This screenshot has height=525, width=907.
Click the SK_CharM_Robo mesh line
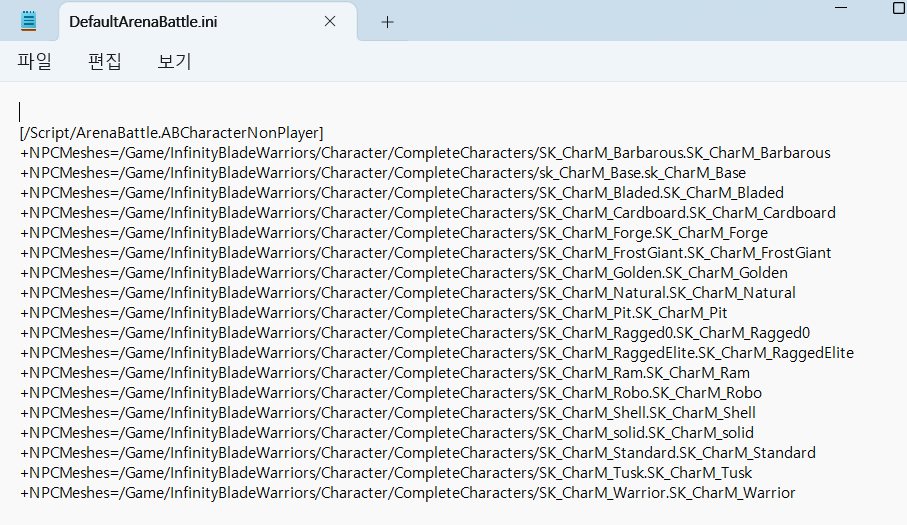click(x=391, y=393)
